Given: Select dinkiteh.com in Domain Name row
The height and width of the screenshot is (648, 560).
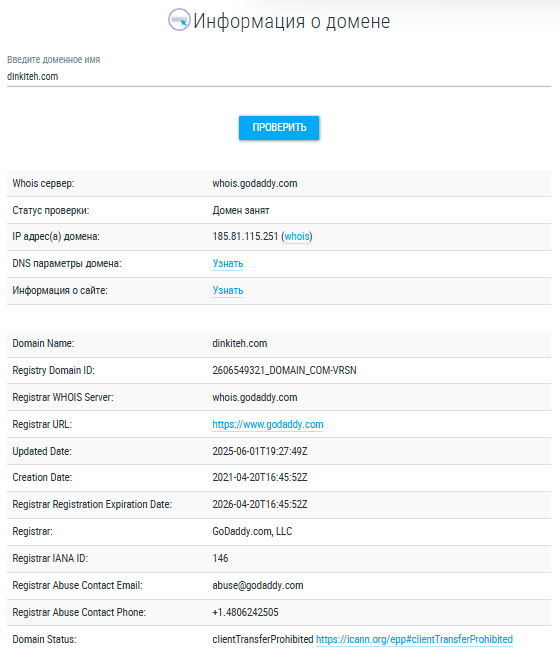Looking at the screenshot, I should 240,343.
